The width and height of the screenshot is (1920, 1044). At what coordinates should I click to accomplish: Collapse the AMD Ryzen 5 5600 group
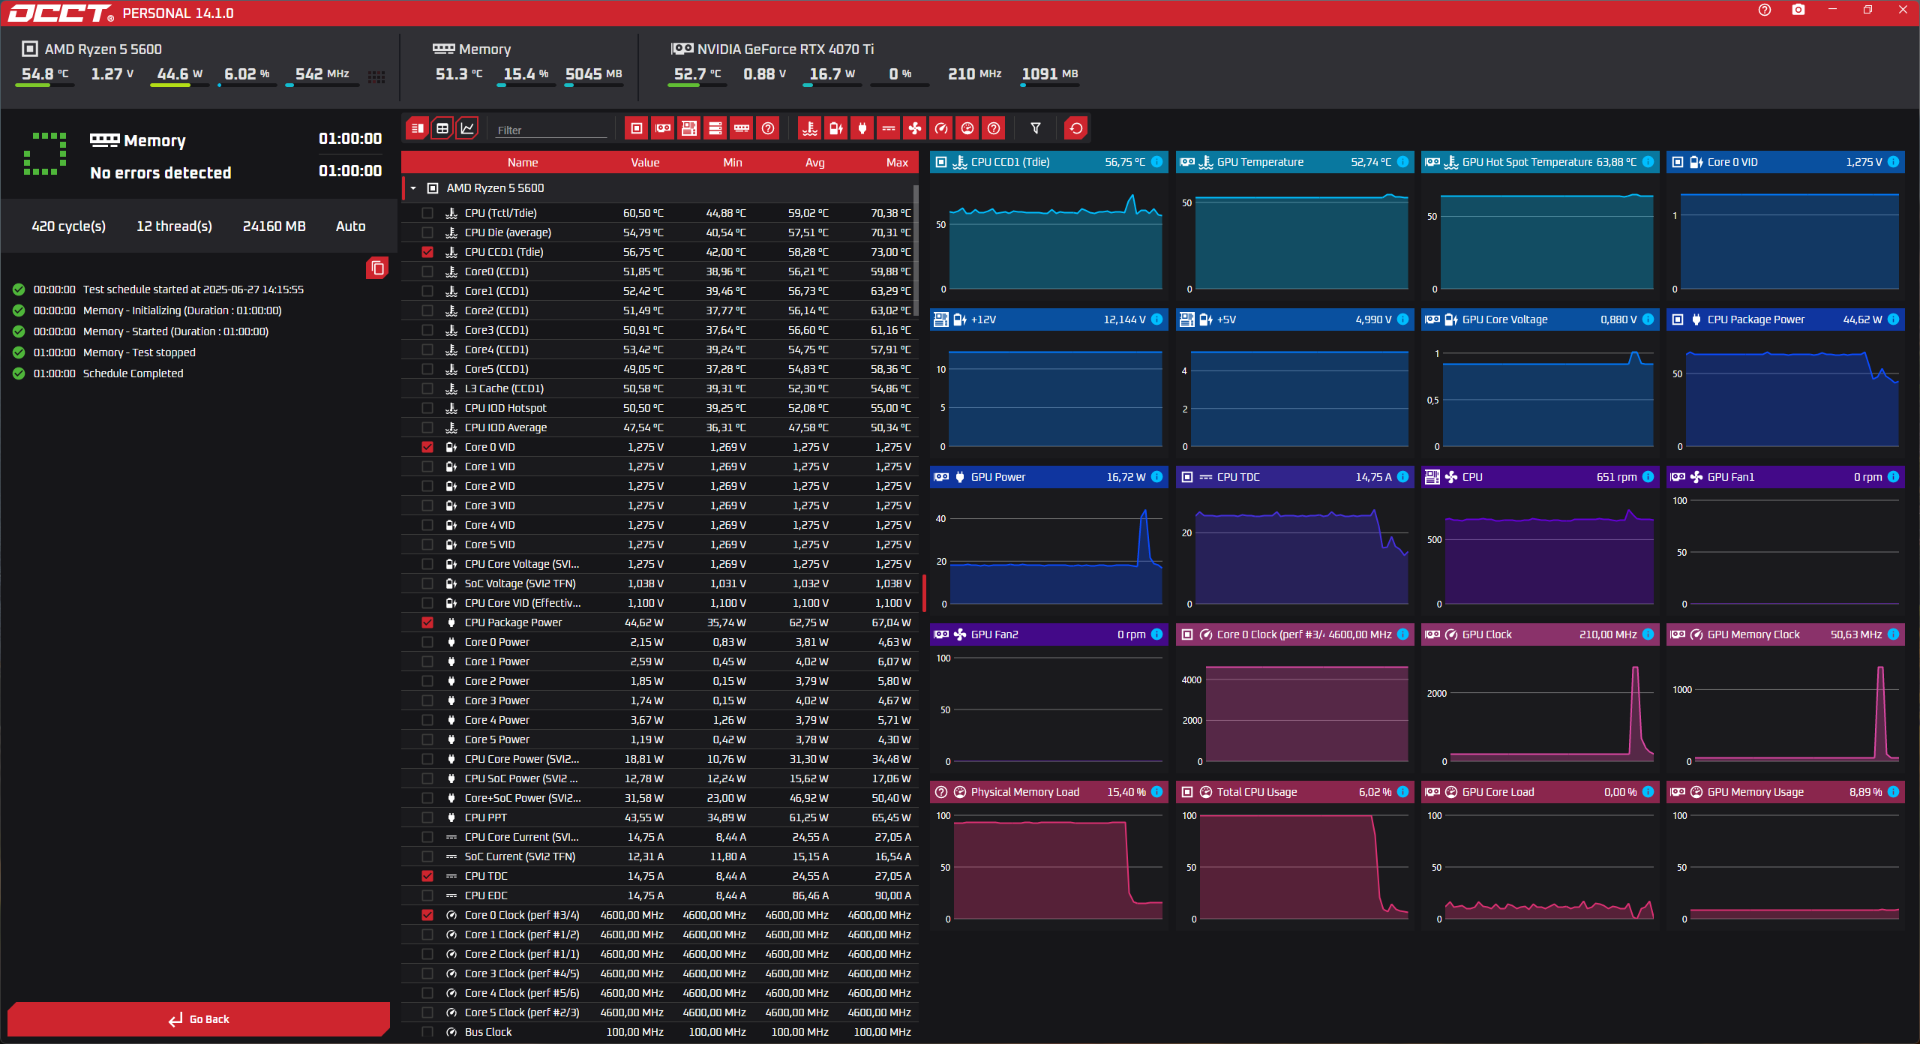click(x=413, y=188)
